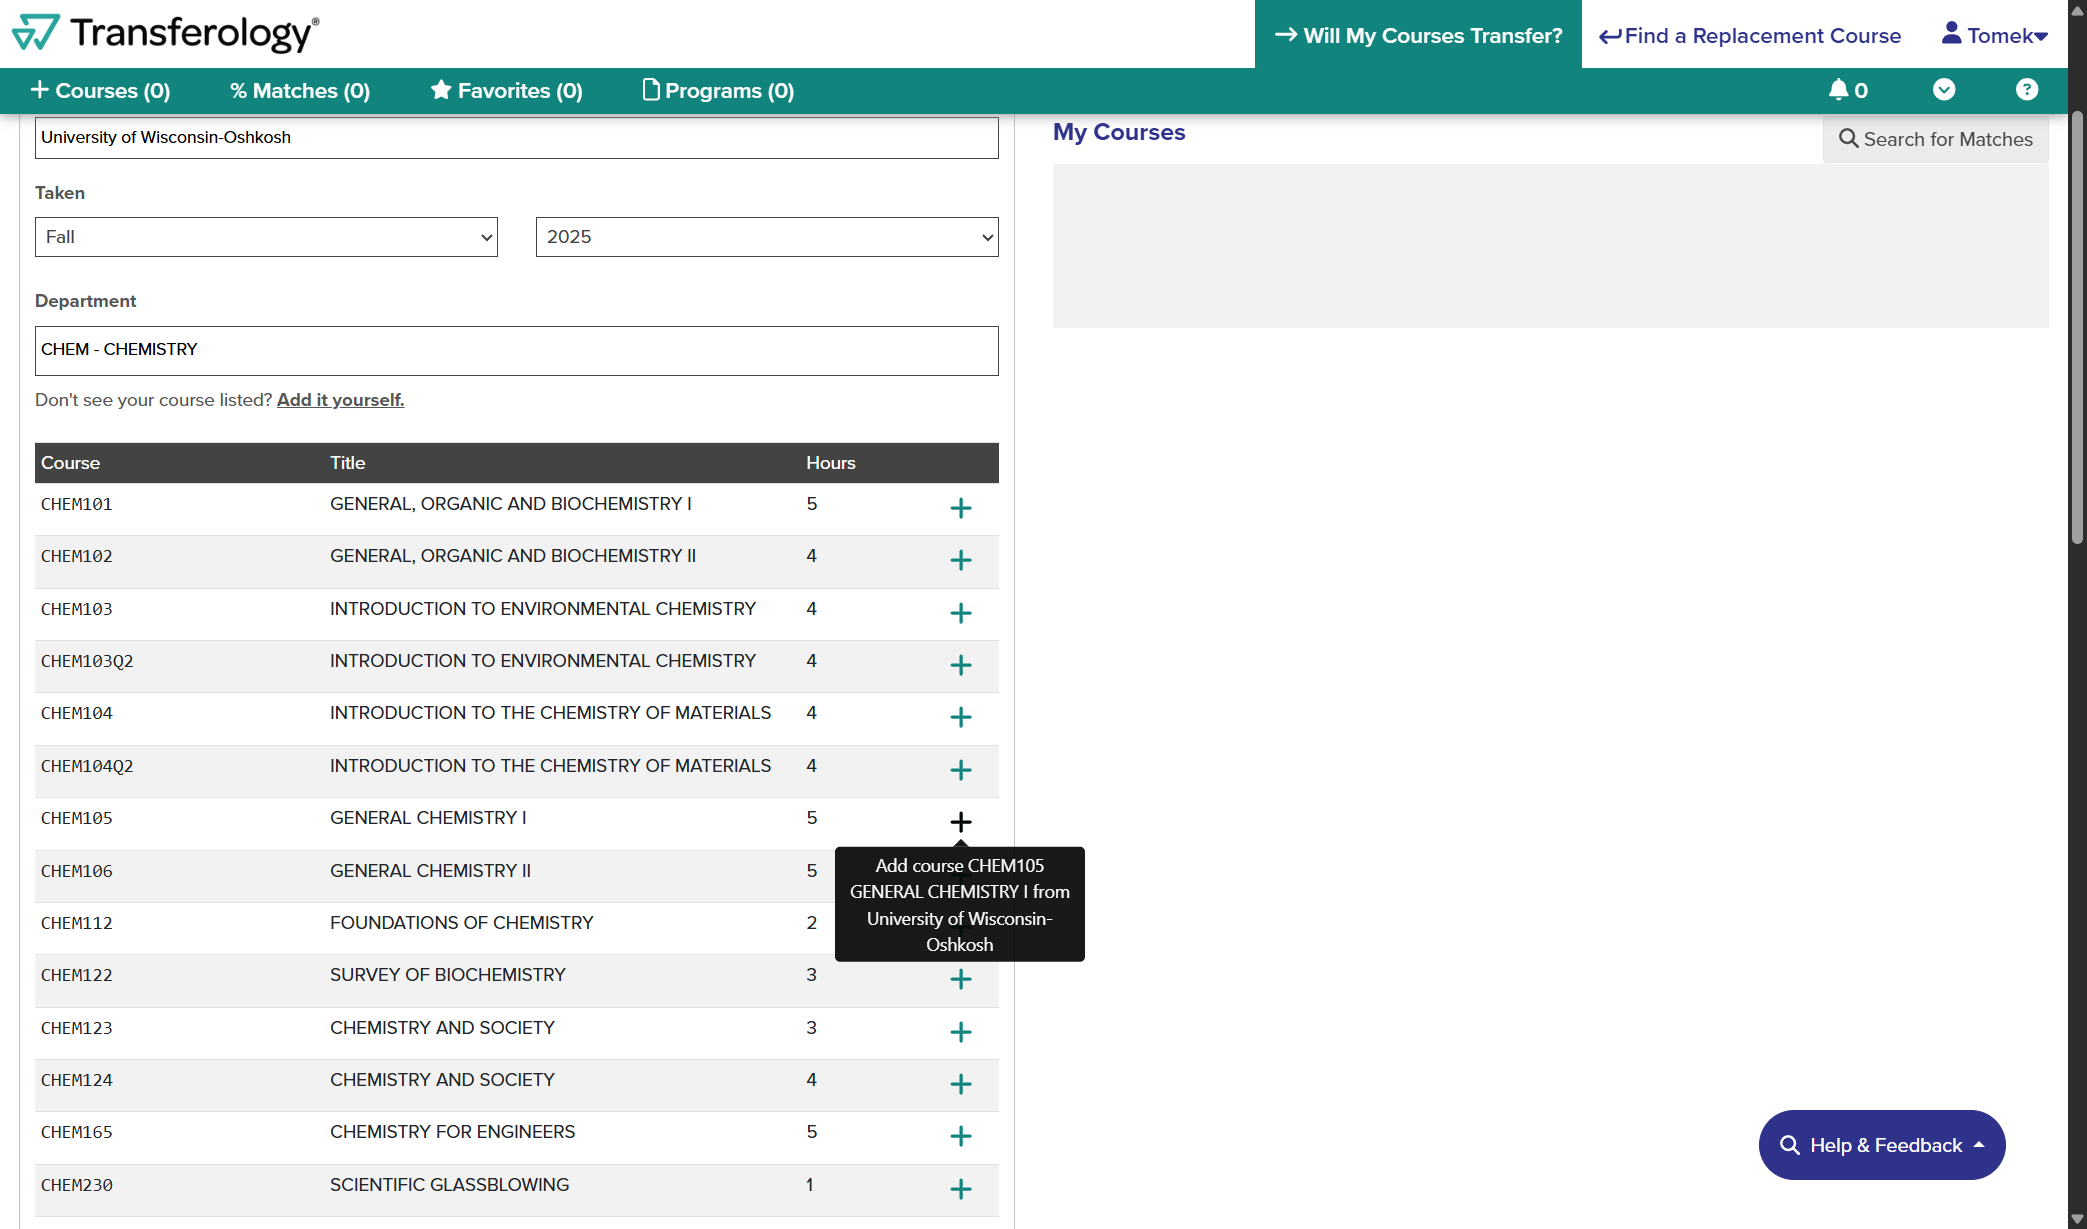Click the Title column header
The image size is (2087, 1229).
pyautogui.click(x=347, y=463)
